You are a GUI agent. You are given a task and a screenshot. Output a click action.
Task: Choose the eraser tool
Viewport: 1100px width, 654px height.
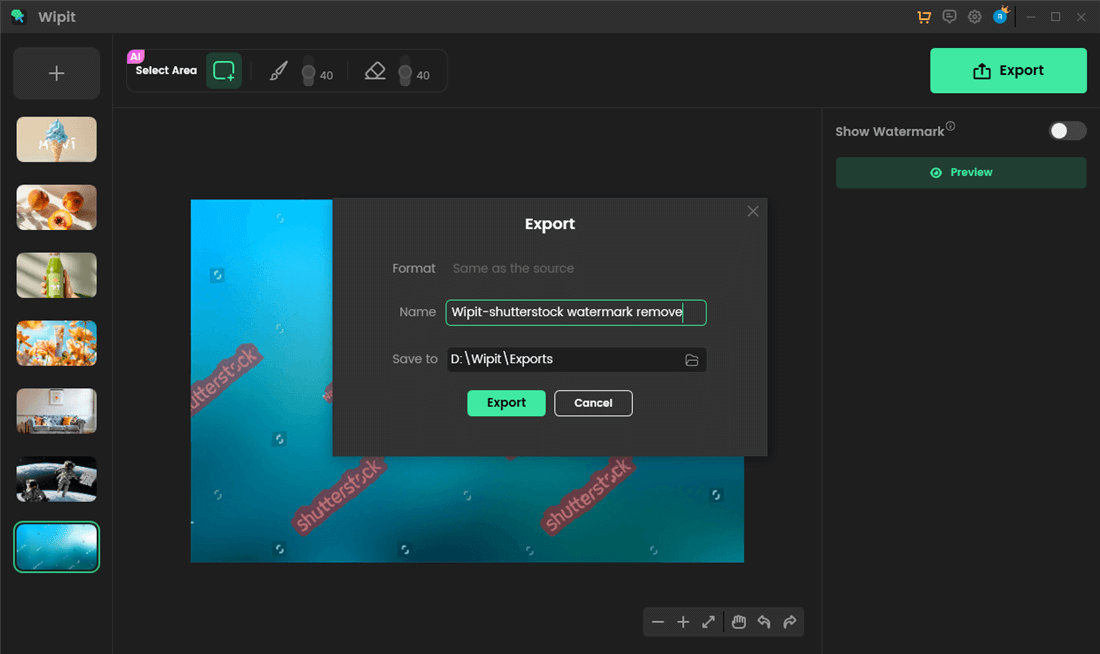pos(375,71)
